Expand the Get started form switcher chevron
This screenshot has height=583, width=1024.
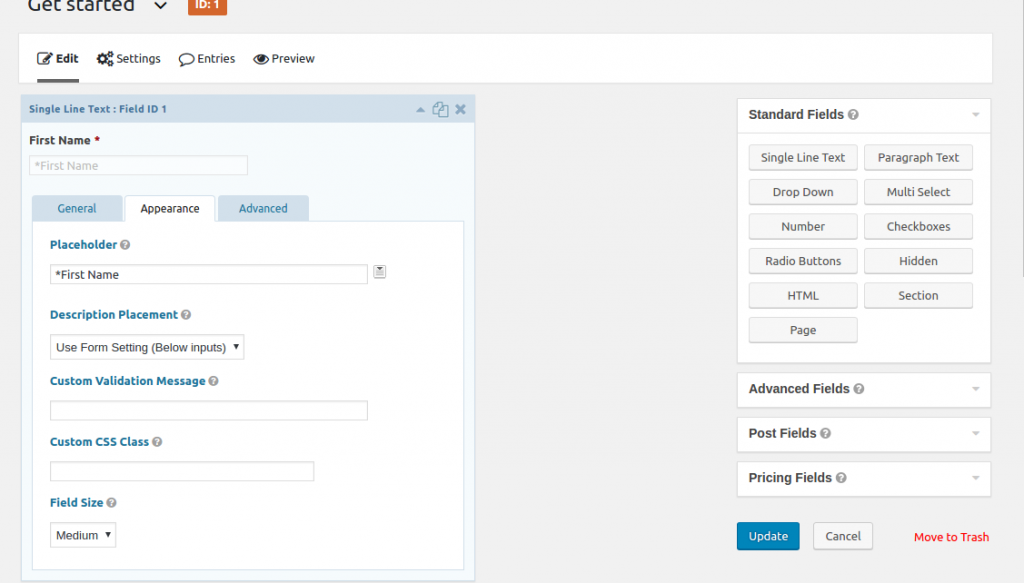(x=160, y=6)
